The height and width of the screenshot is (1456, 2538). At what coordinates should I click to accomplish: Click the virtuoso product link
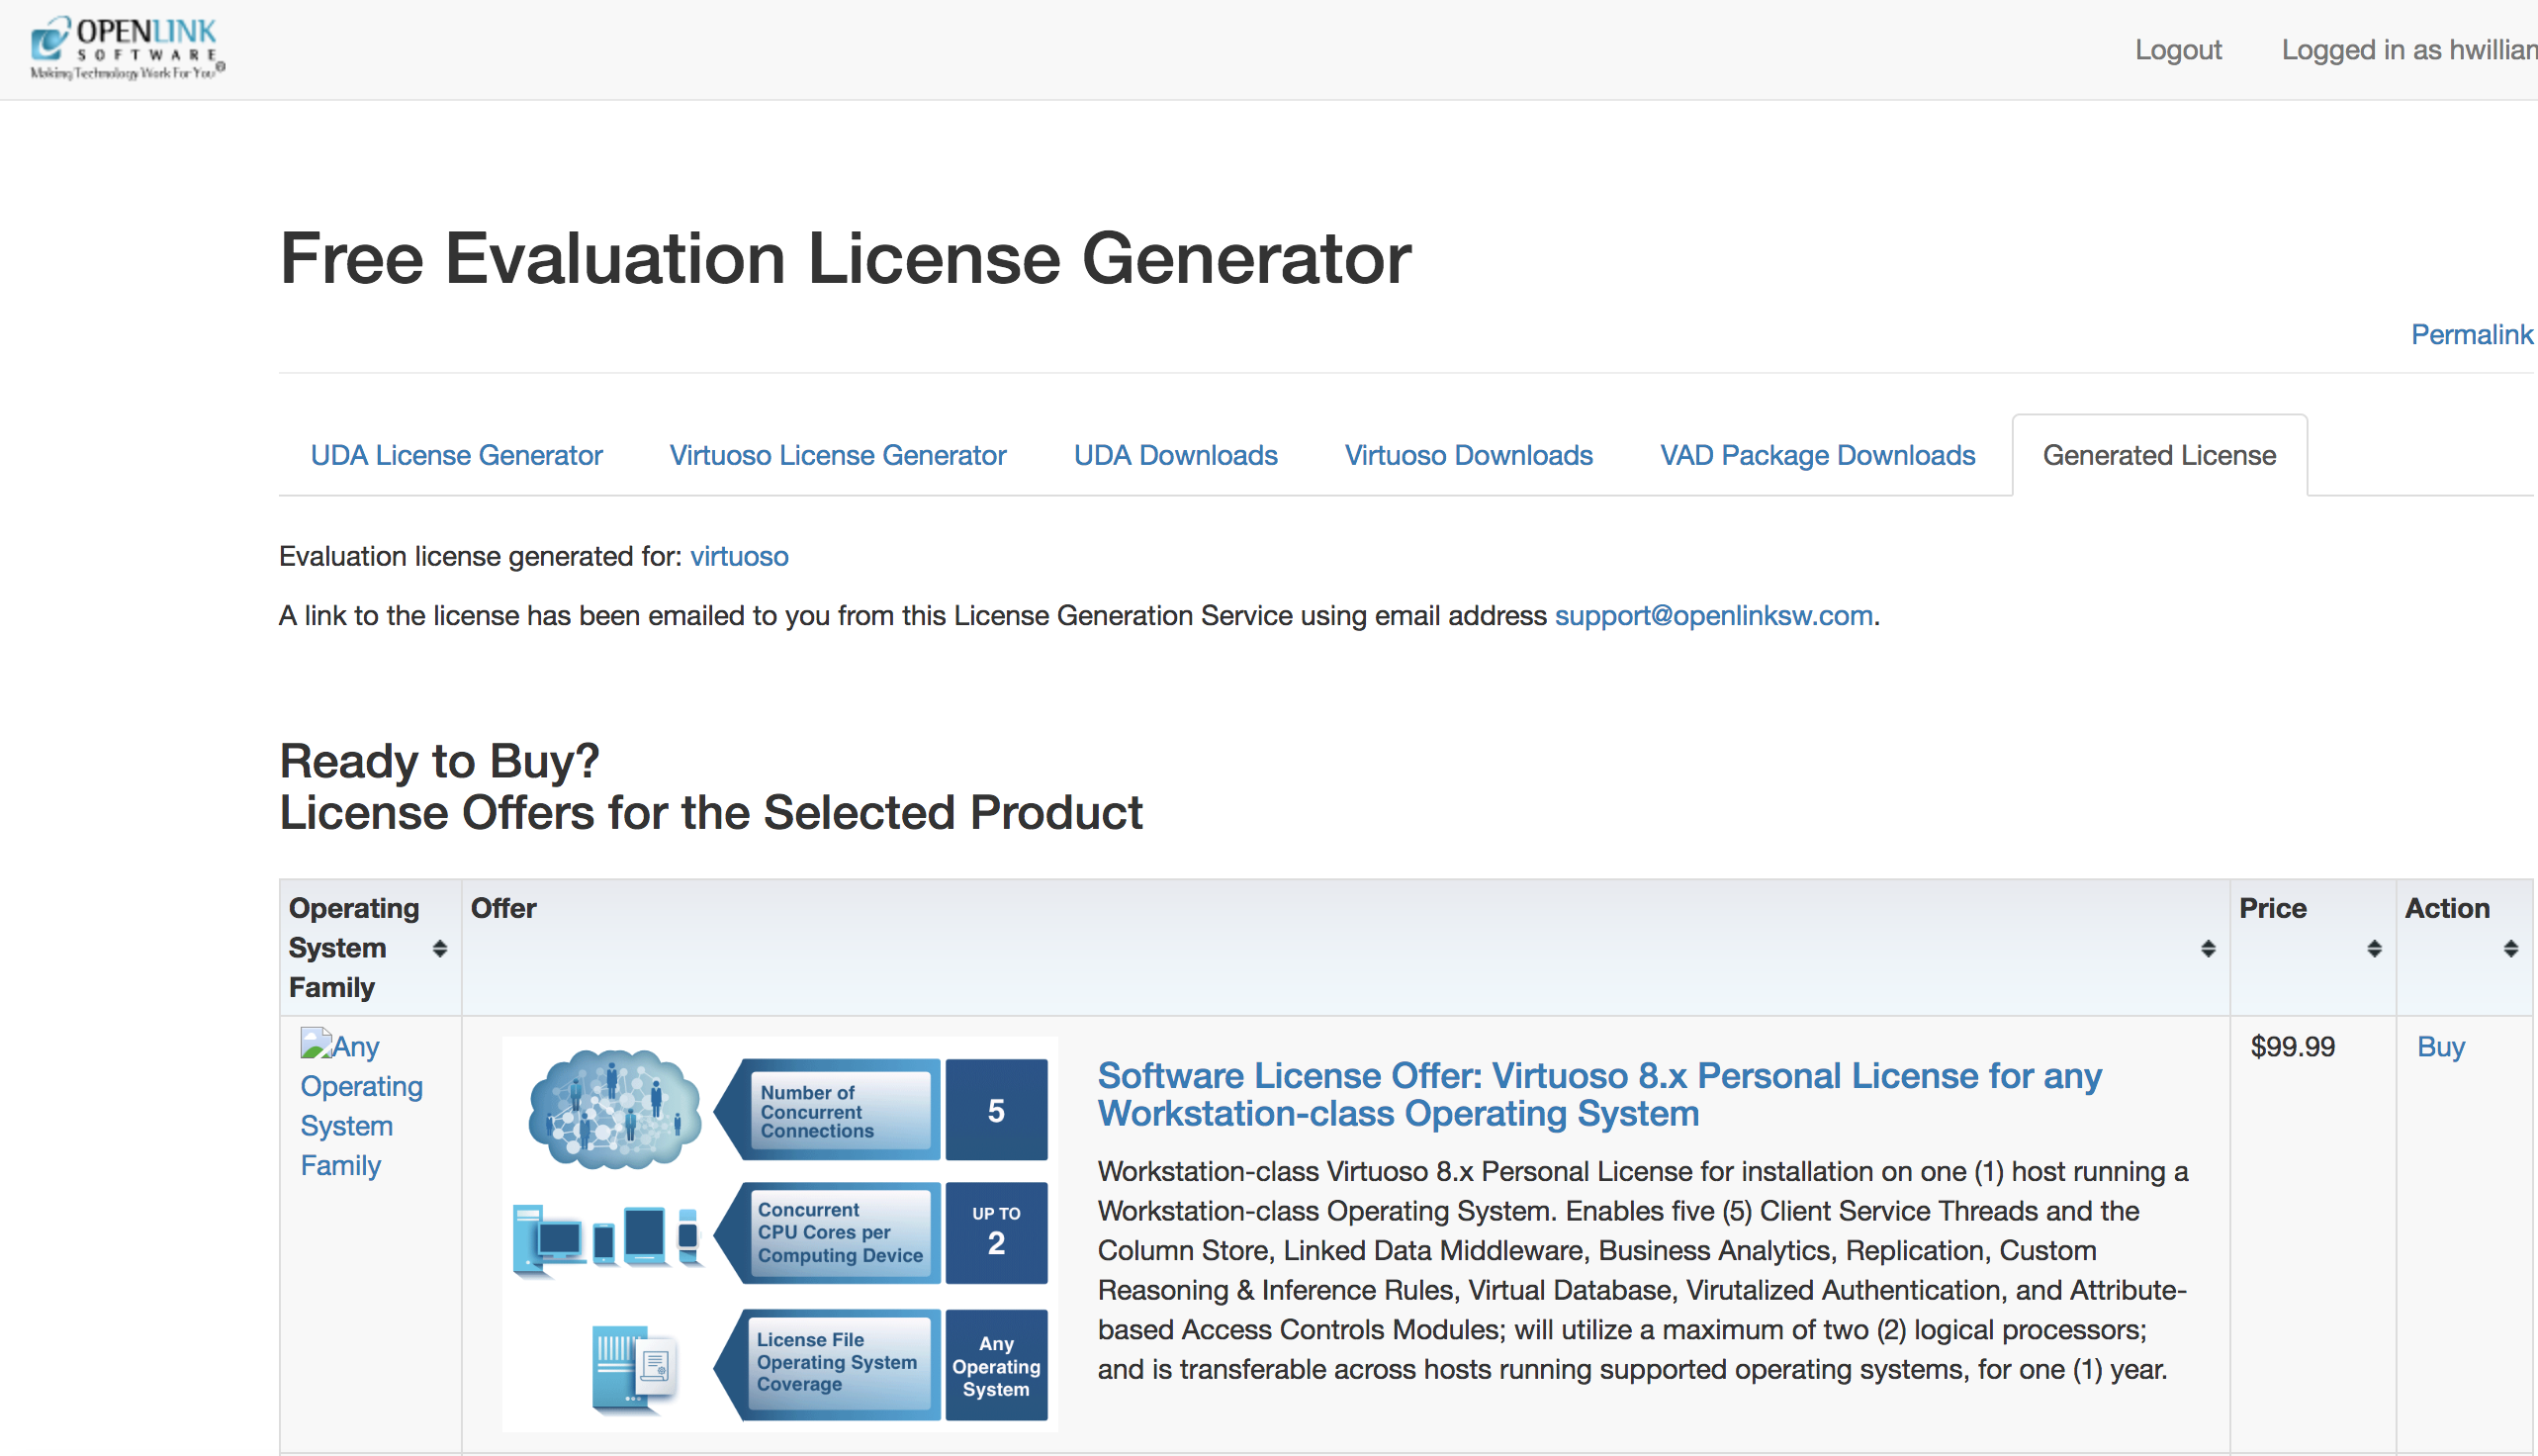pyautogui.click(x=739, y=556)
